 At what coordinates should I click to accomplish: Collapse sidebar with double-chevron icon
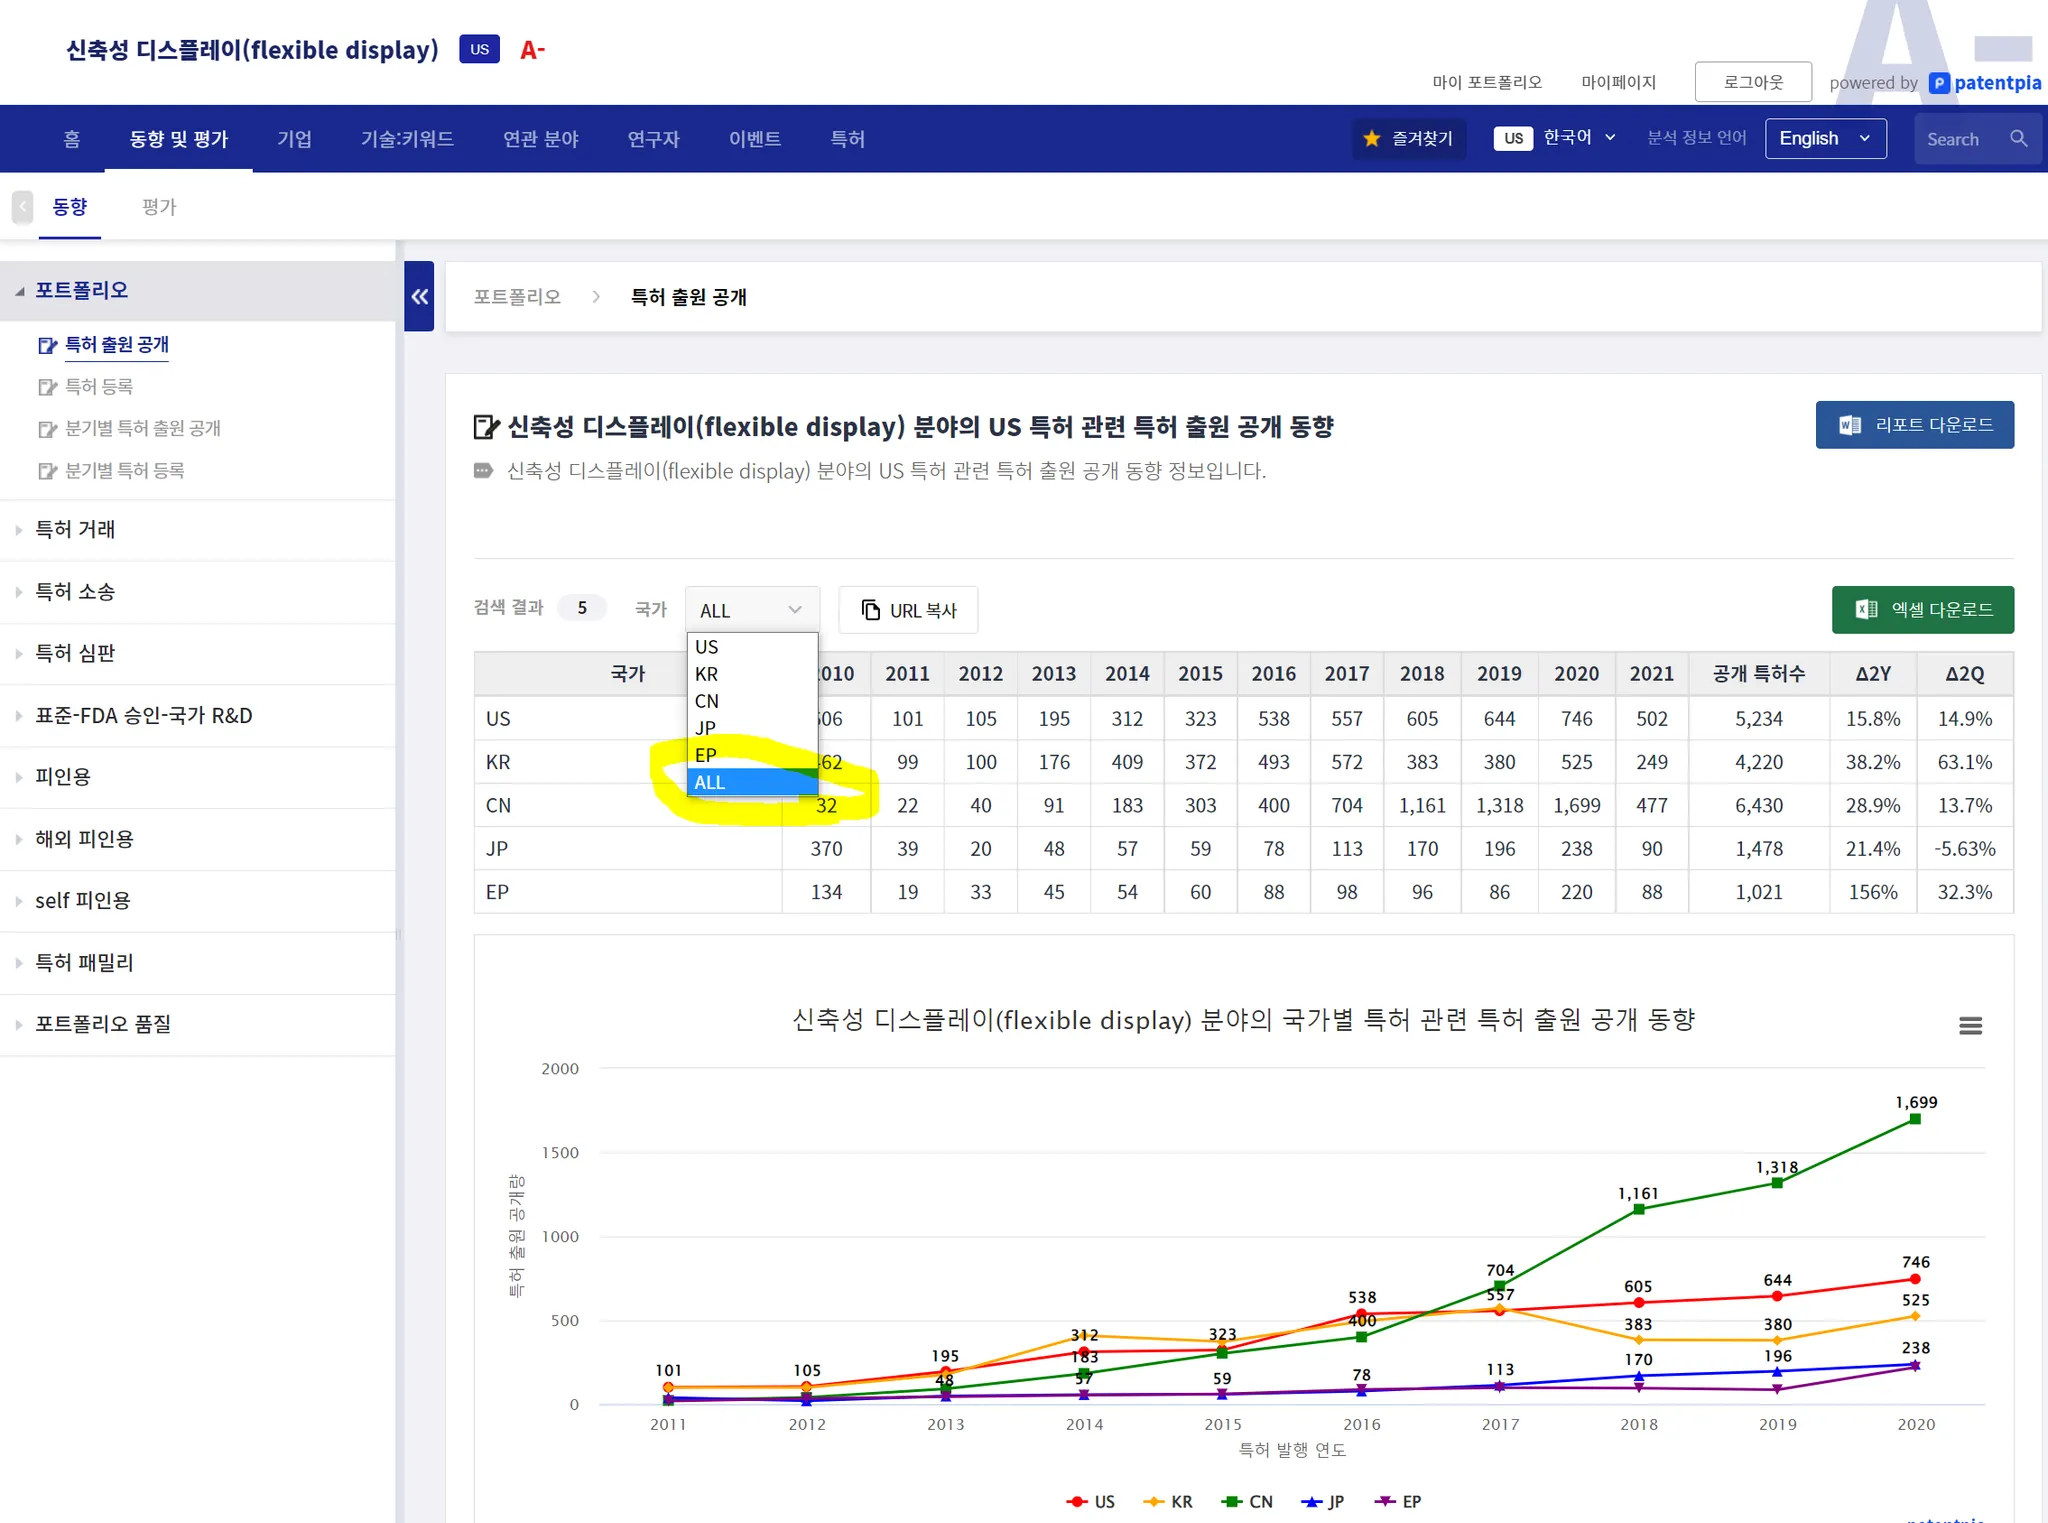coord(419,296)
